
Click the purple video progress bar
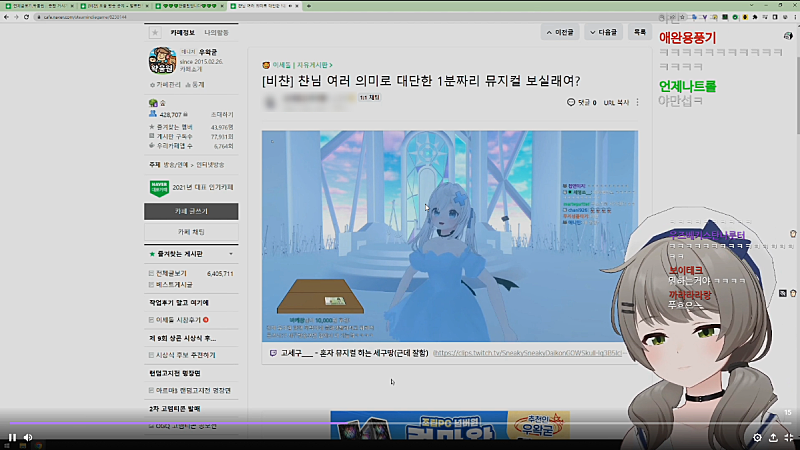[x=400, y=423]
